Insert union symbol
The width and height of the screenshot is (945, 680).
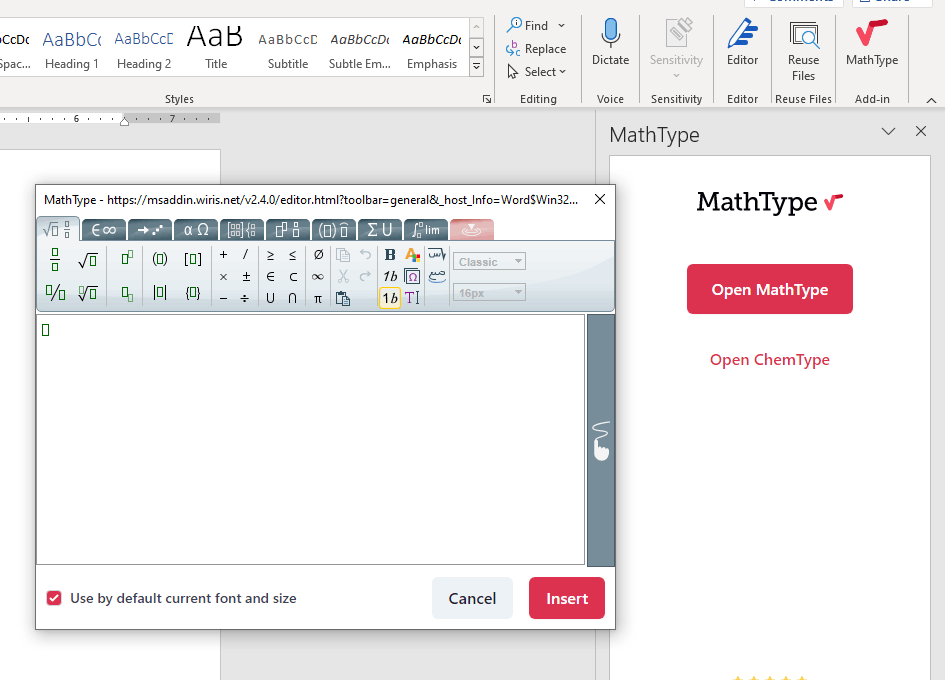click(x=271, y=298)
